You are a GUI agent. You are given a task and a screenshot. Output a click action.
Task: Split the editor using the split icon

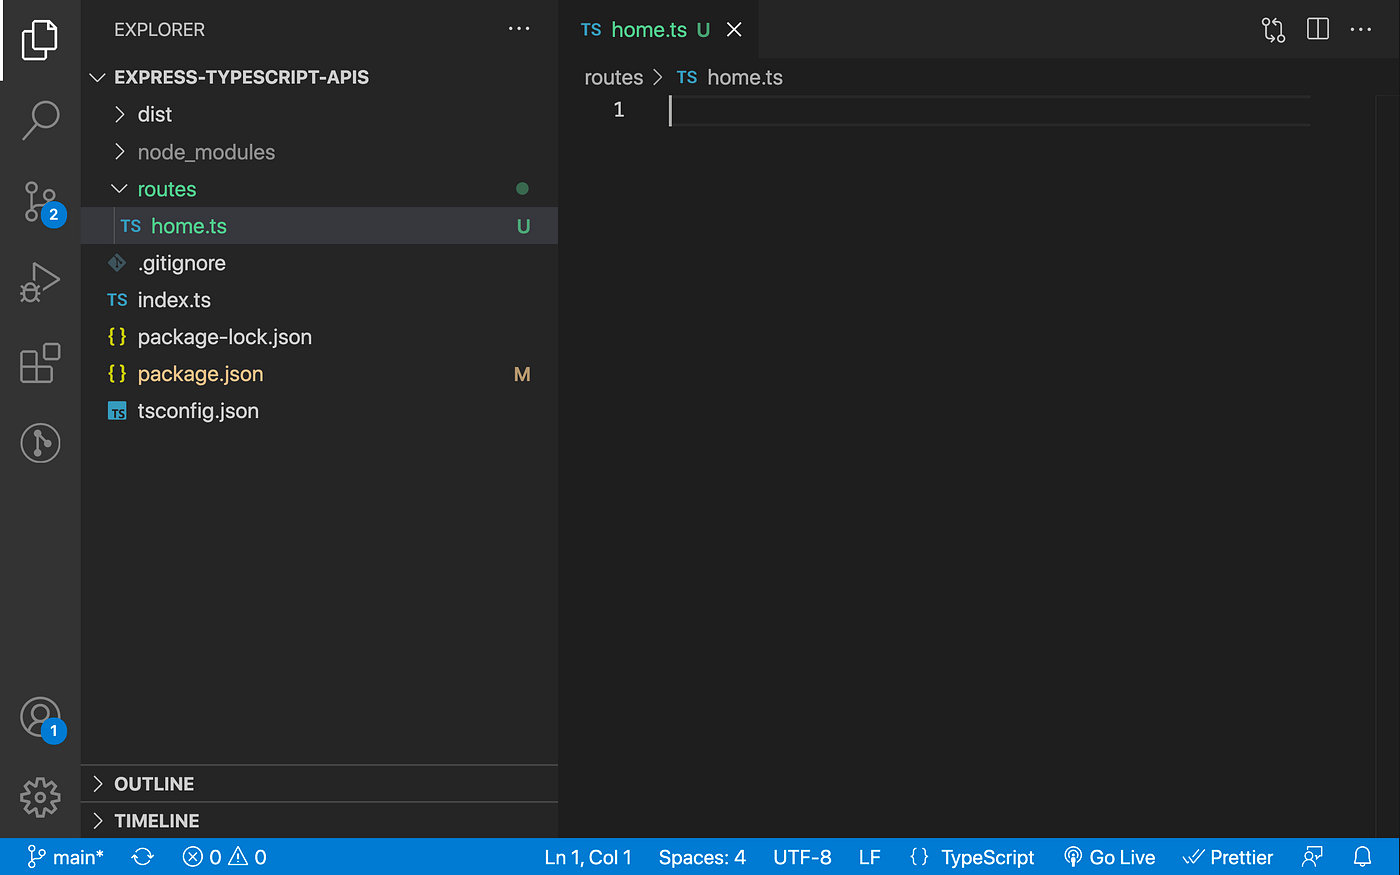coord(1317,29)
